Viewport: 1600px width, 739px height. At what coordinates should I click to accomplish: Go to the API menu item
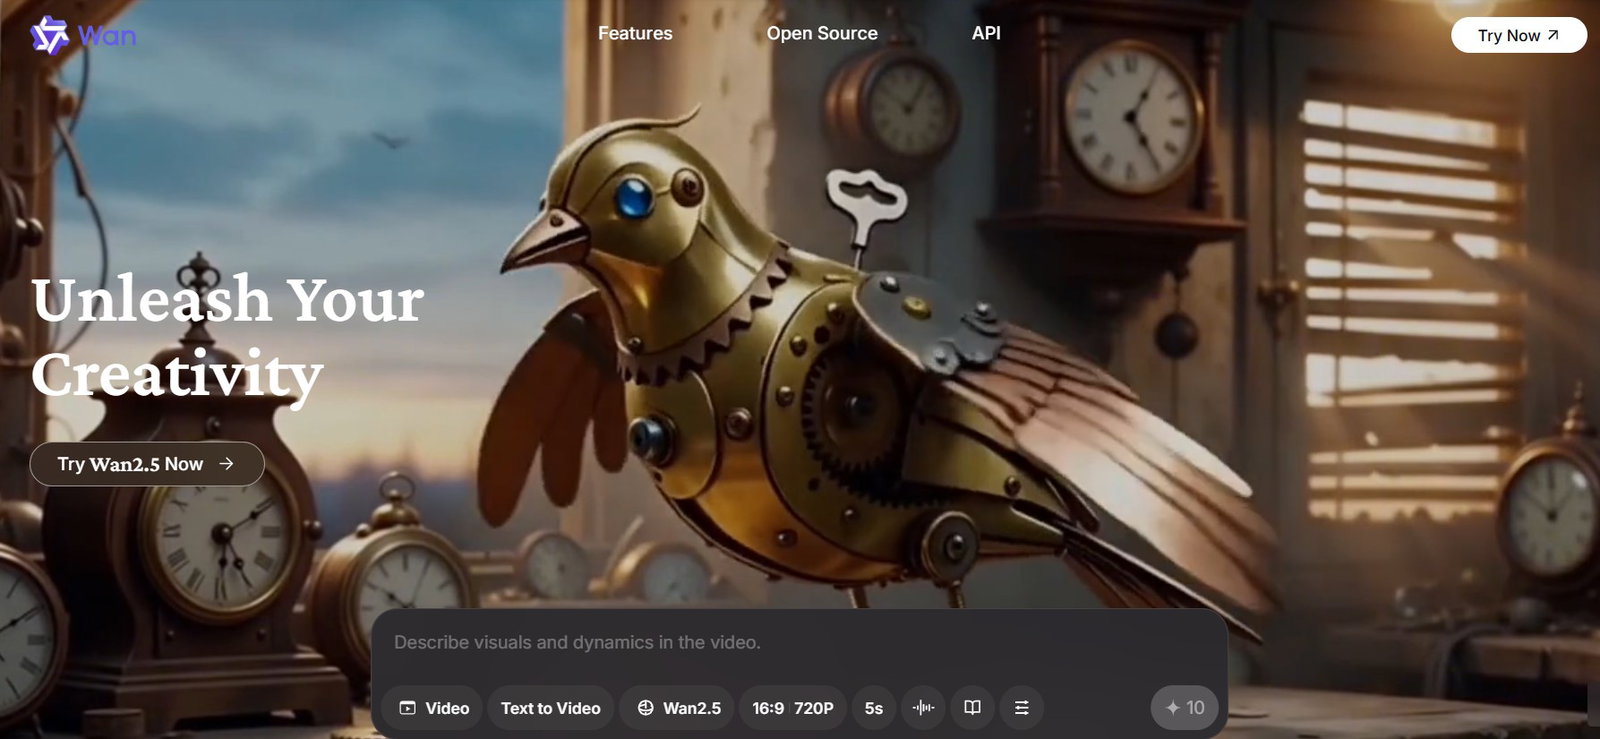coord(986,33)
